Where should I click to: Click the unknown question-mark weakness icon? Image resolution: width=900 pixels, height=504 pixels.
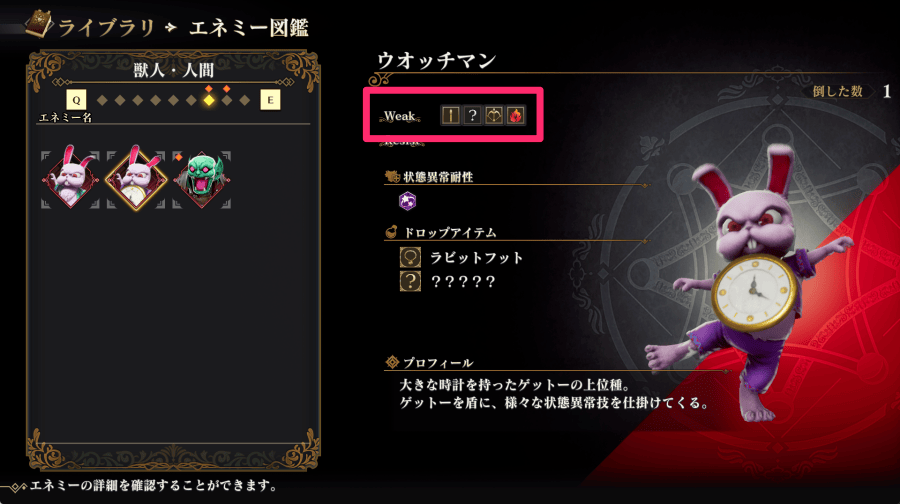tap(472, 115)
